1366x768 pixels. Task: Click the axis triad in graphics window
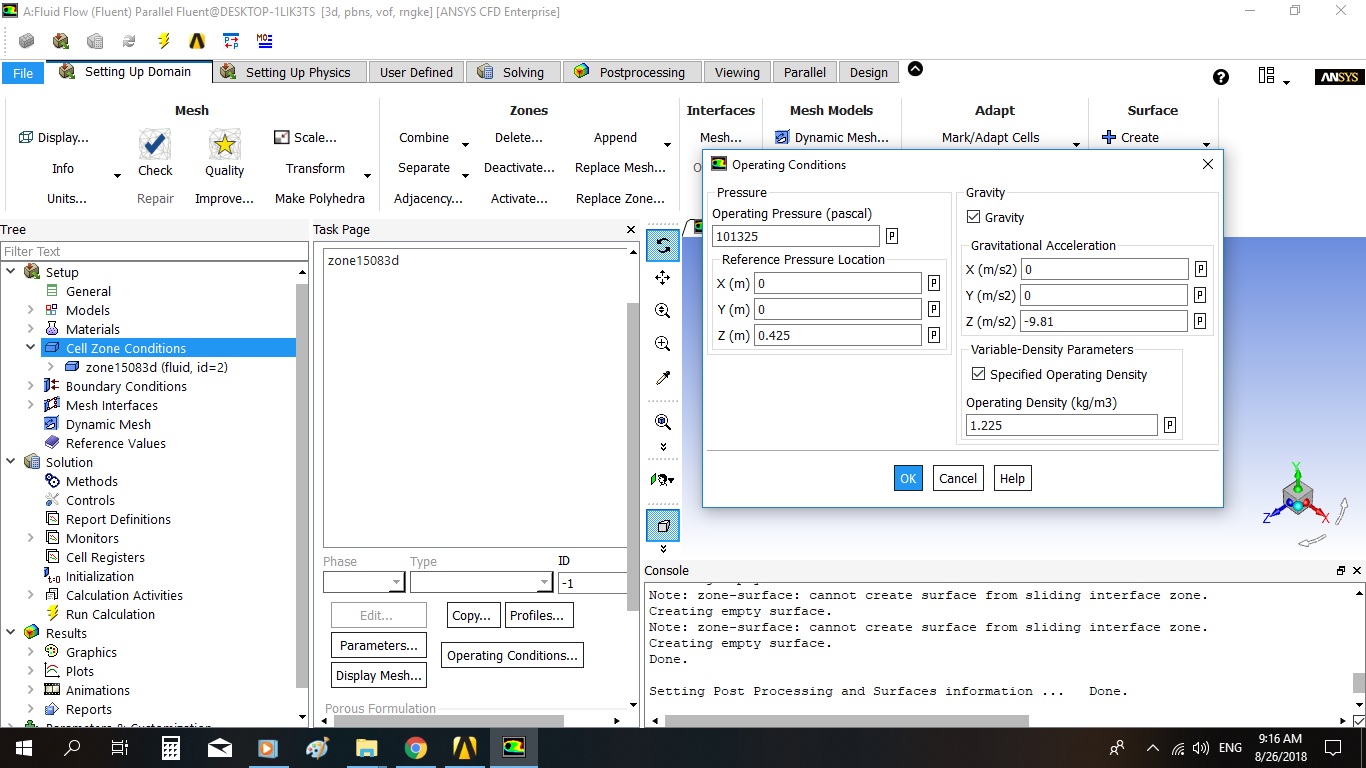tap(1296, 496)
